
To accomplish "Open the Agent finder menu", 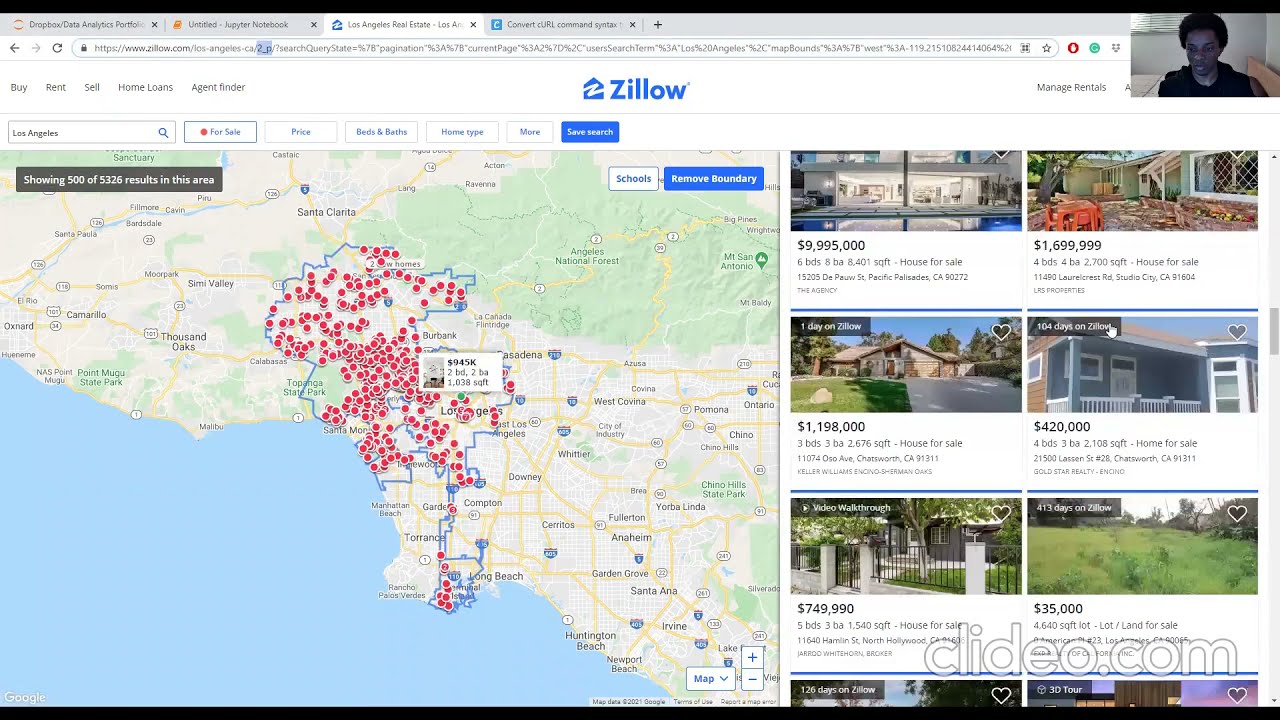I will pos(218,87).
